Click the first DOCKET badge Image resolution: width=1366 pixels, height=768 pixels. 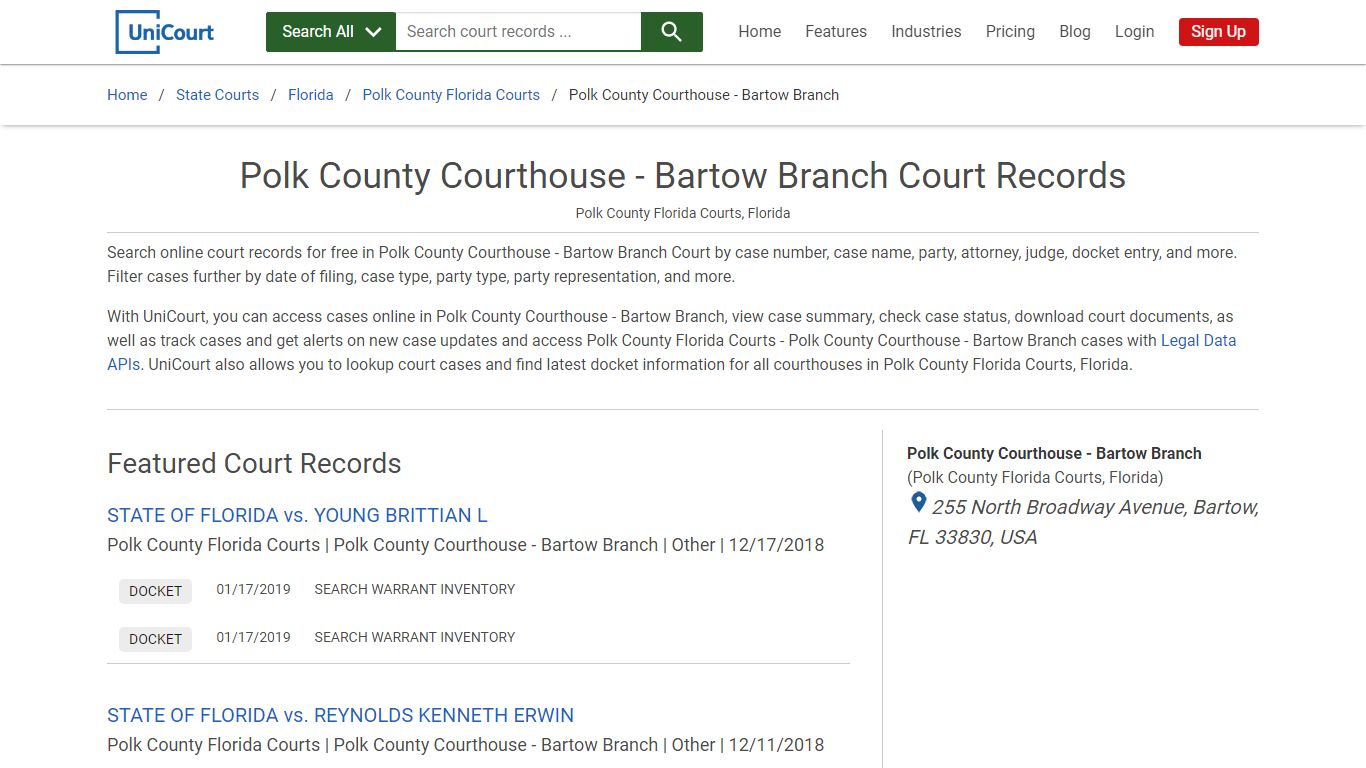(x=155, y=591)
